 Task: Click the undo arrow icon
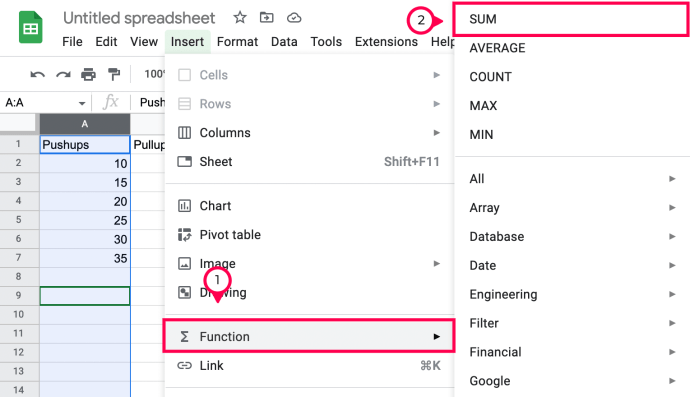pyautogui.click(x=37, y=74)
